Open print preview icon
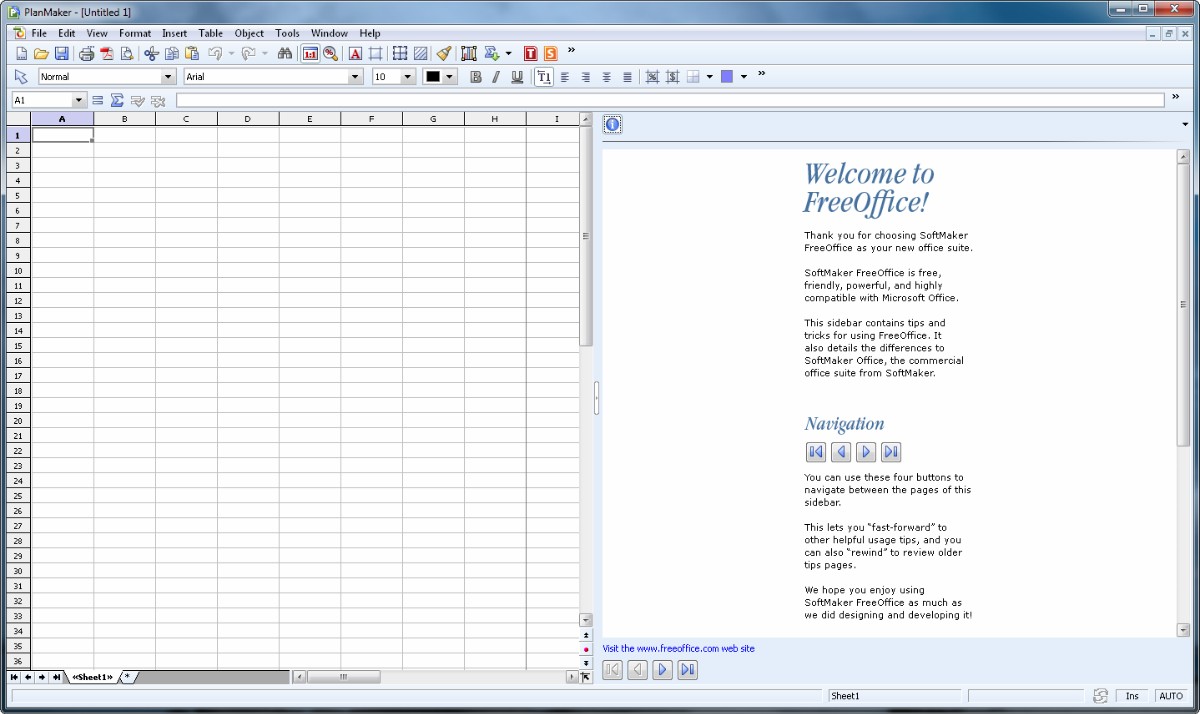The height and width of the screenshot is (714, 1200). coord(127,53)
